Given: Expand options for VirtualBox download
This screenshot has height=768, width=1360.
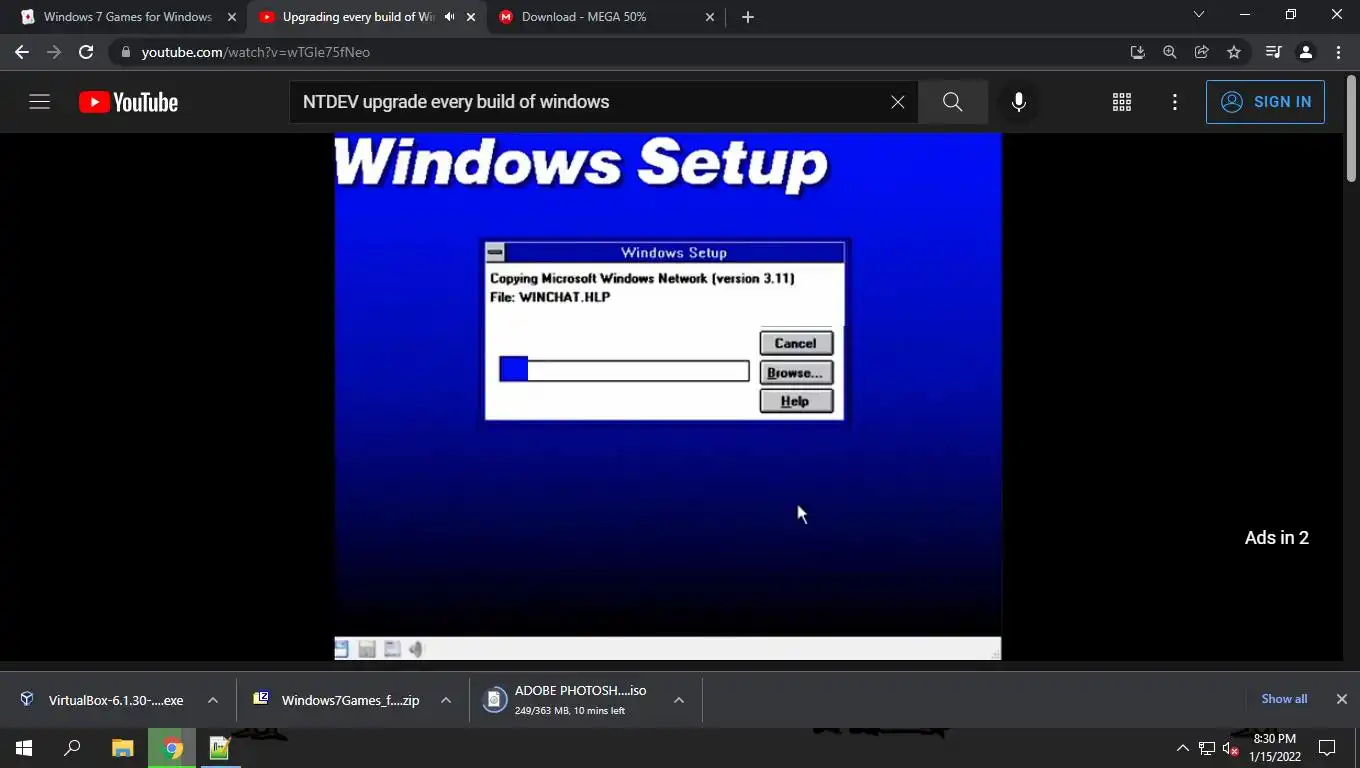Looking at the screenshot, I should click(213, 700).
